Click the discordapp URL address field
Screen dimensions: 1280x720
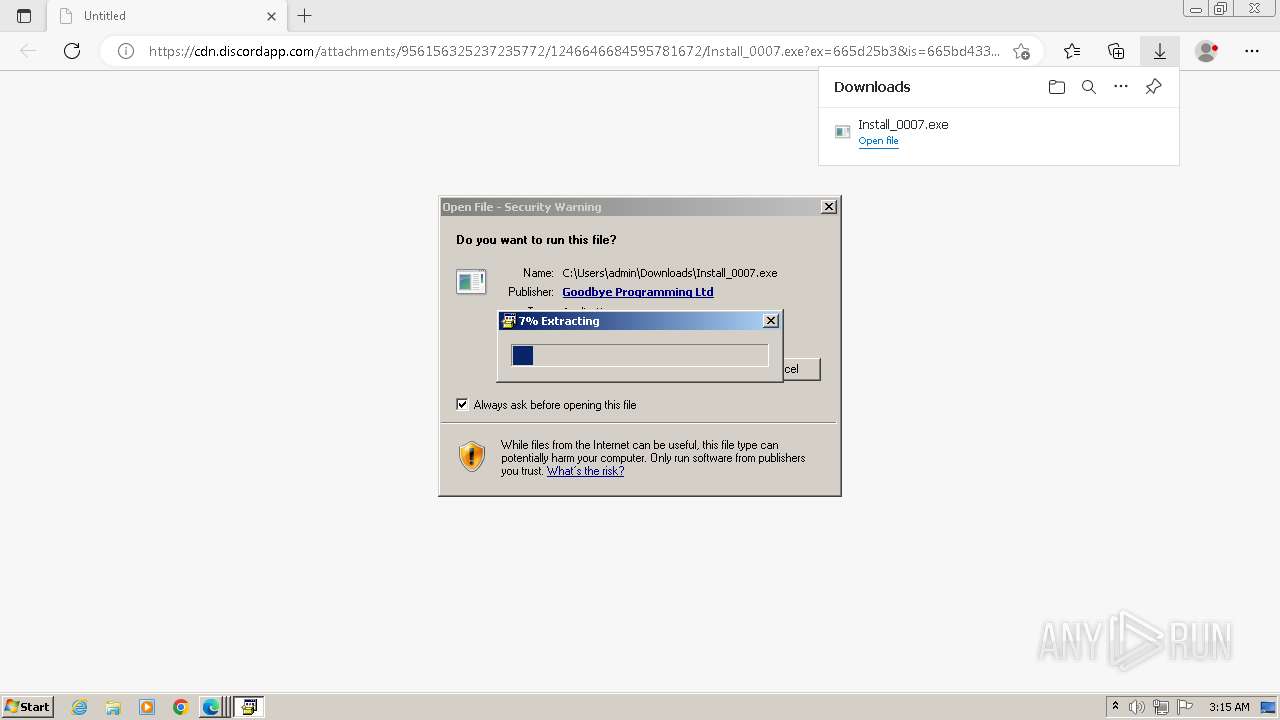click(574, 51)
